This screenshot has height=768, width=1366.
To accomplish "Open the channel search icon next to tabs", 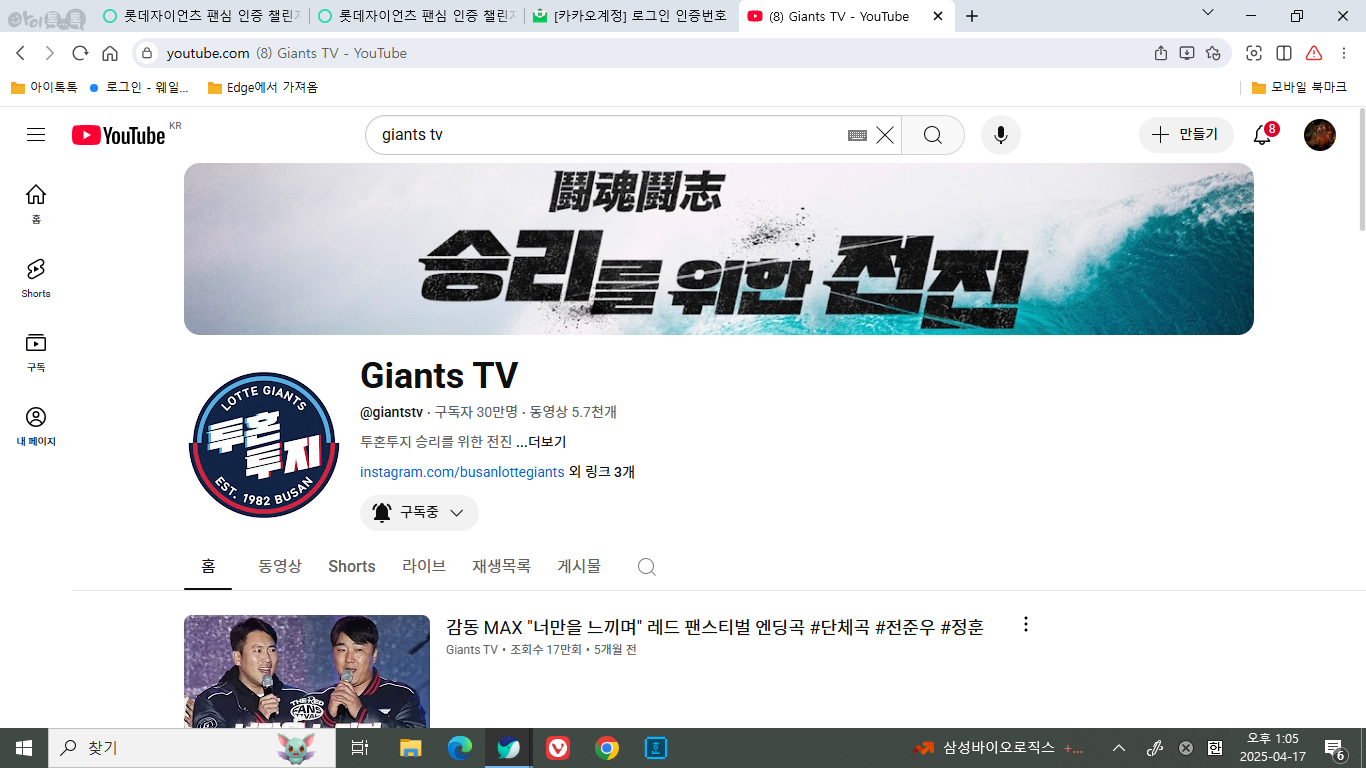I will 646,566.
